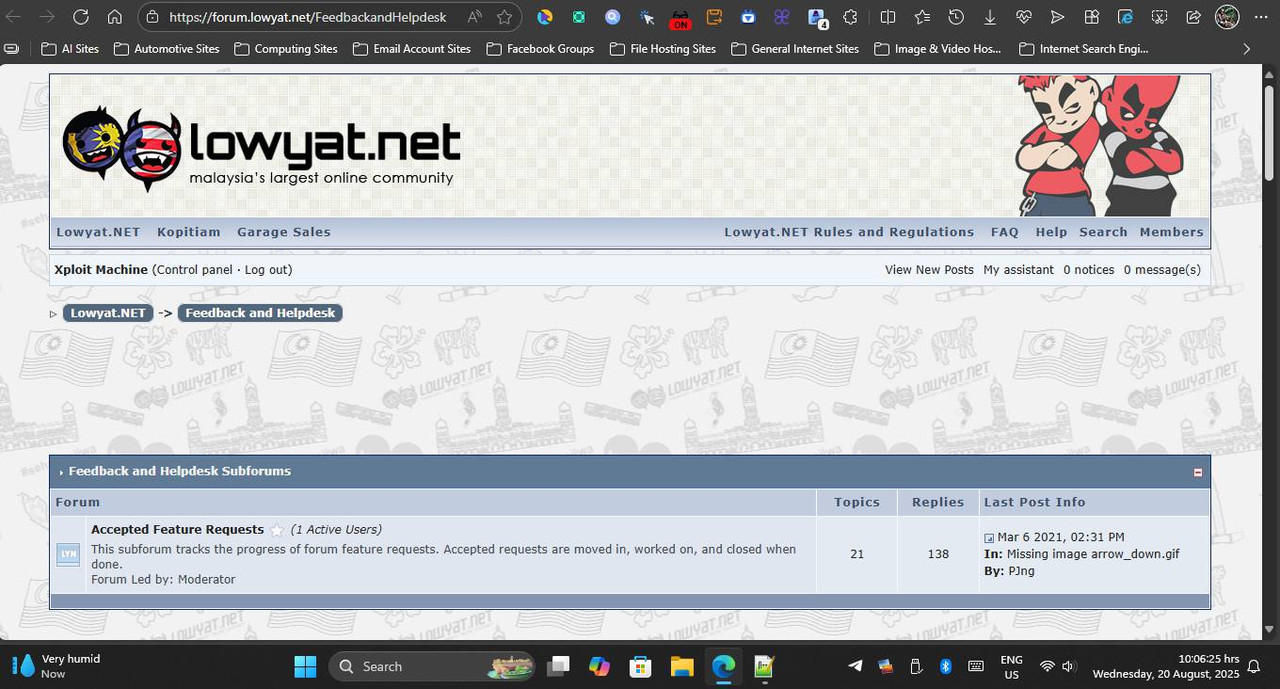Open Missing image arrow_down.gif last post
This screenshot has width=1280, height=689.
tap(1093, 554)
